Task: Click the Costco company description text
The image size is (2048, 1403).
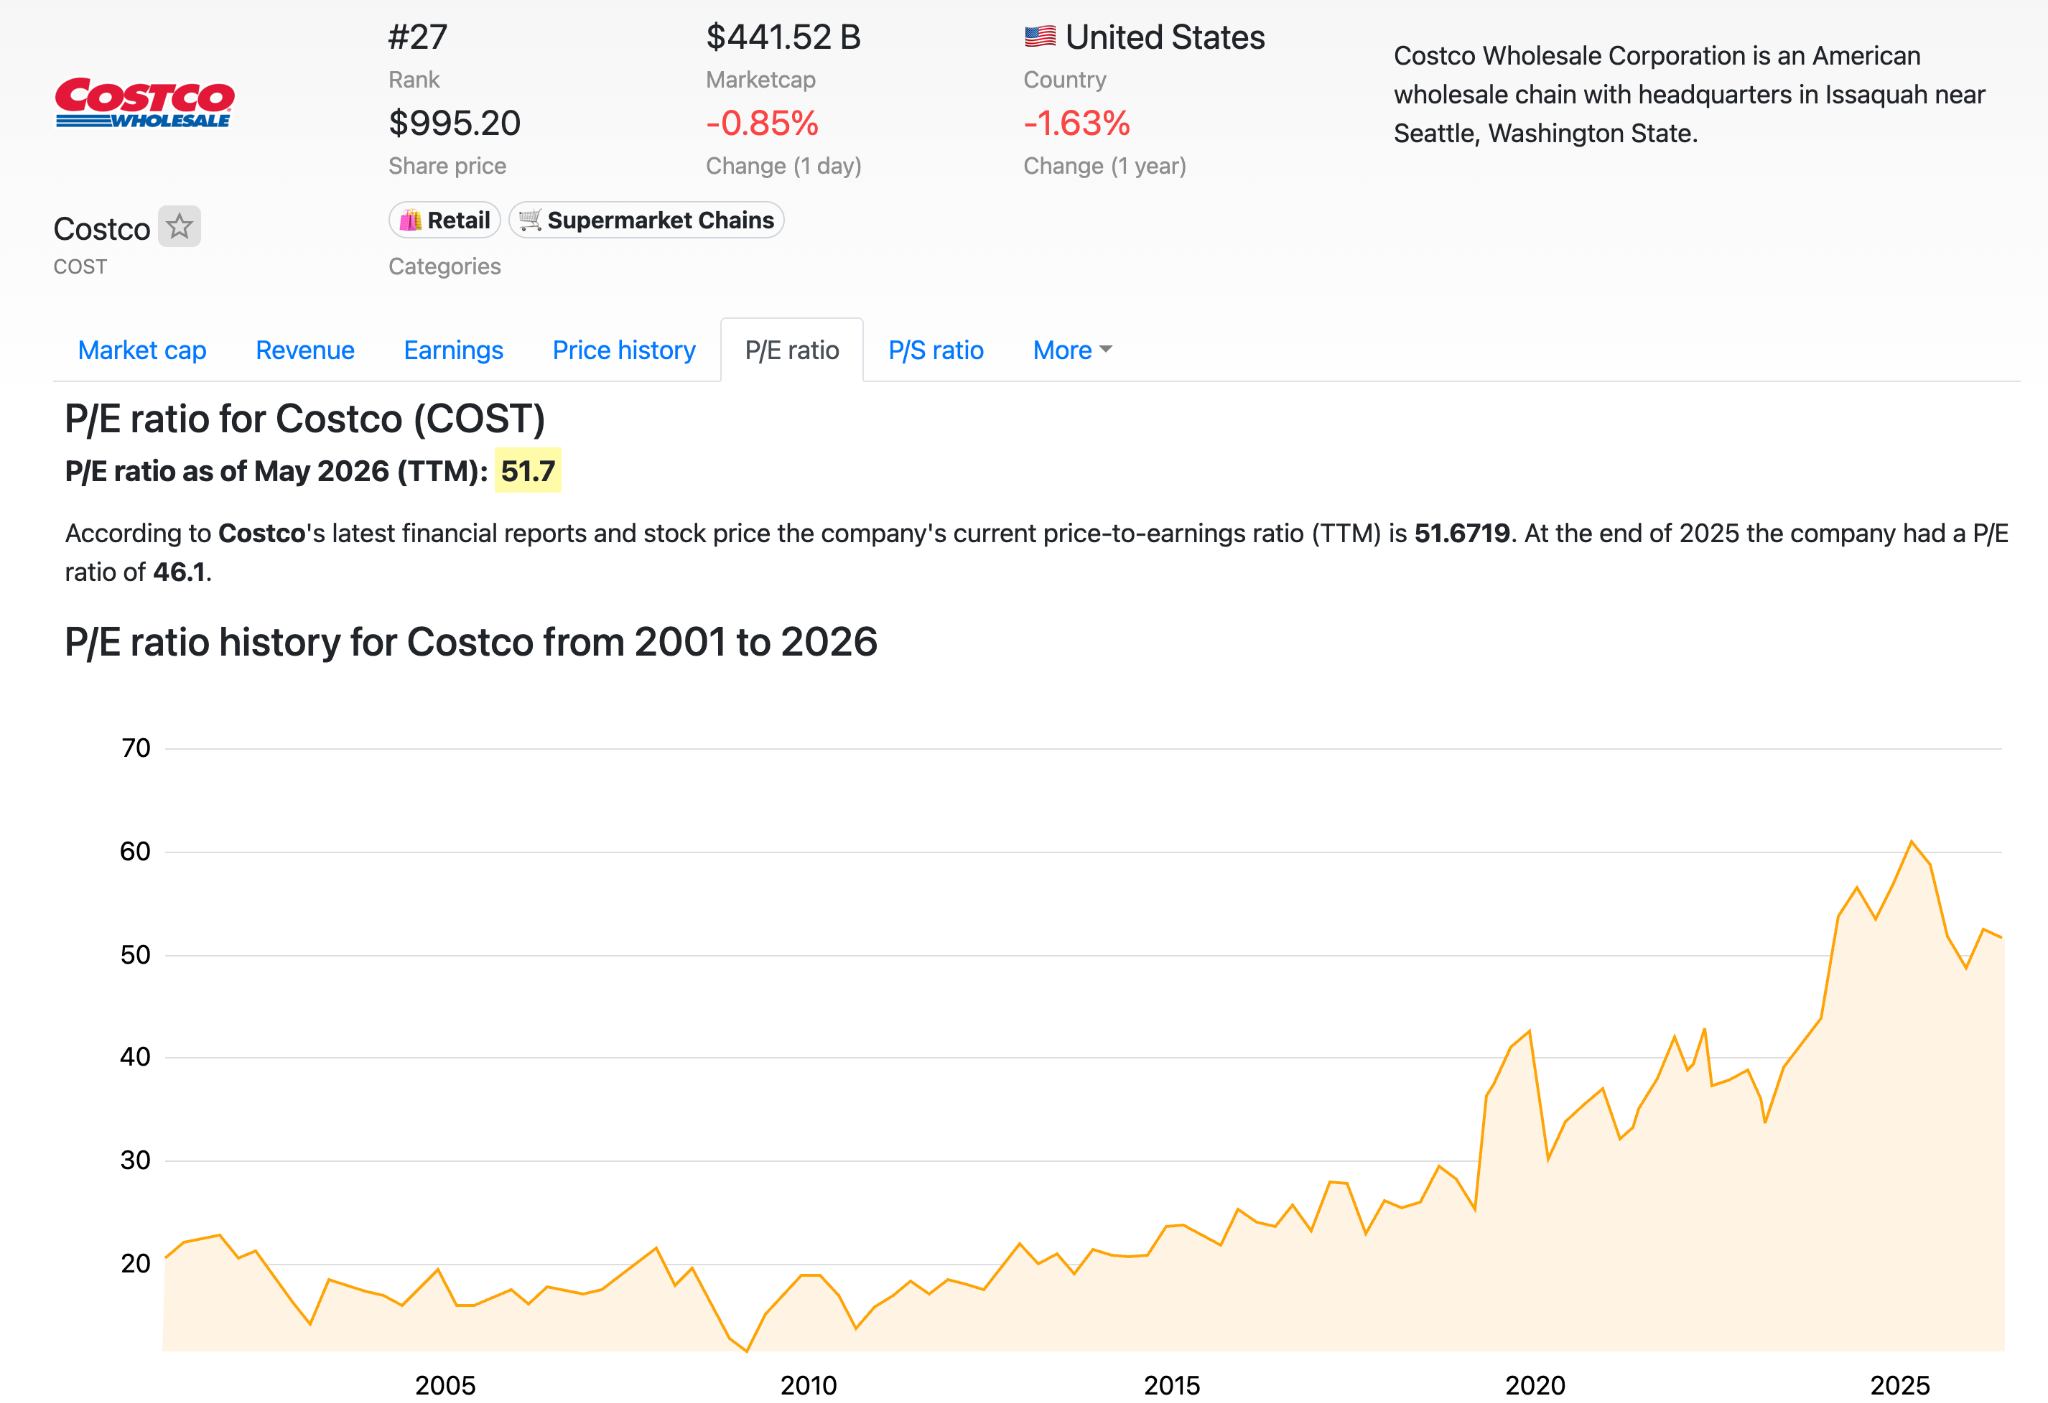Action: [x=1690, y=95]
